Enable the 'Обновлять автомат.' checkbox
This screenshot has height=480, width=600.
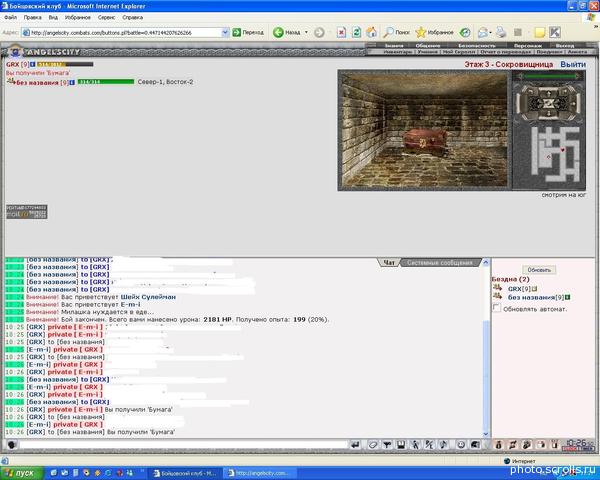497,308
